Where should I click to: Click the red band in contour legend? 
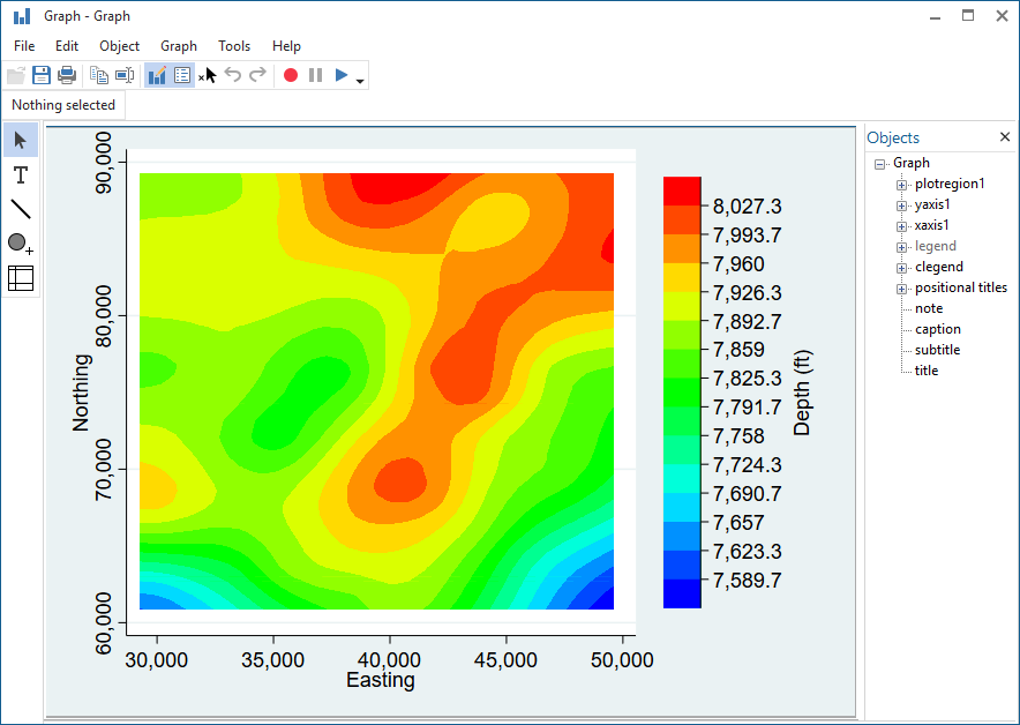click(x=682, y=191)
